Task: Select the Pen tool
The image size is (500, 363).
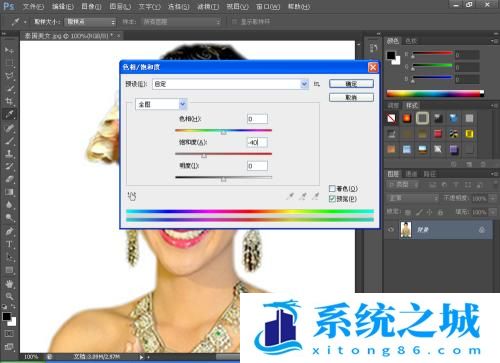Action: pyautogui.click(x=9, y=231)
